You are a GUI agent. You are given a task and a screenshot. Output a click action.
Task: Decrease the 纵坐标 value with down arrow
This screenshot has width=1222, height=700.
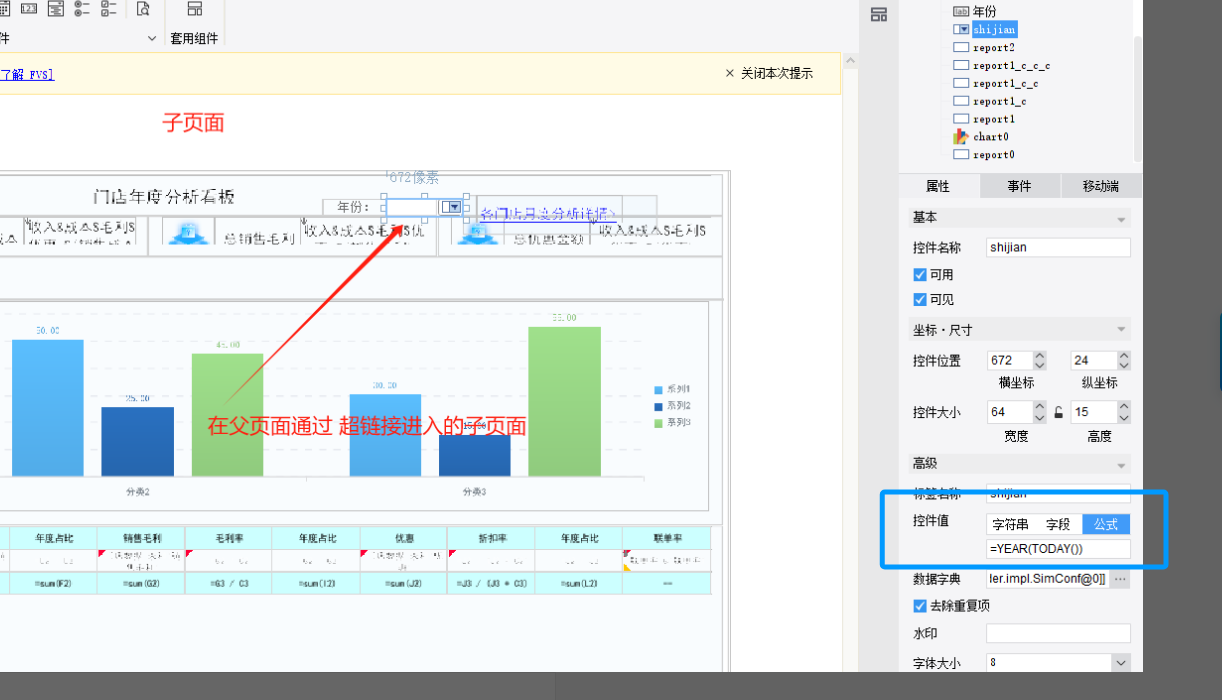click(1123, 365)
